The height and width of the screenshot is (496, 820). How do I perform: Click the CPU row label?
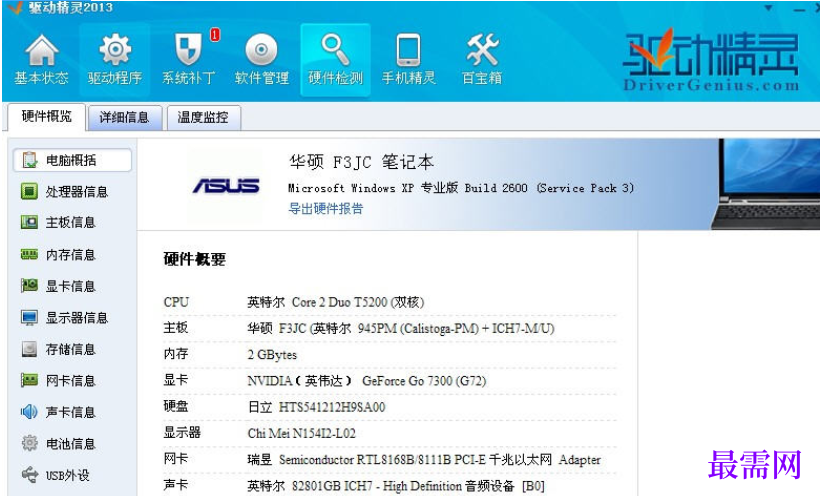coord(176,302)
